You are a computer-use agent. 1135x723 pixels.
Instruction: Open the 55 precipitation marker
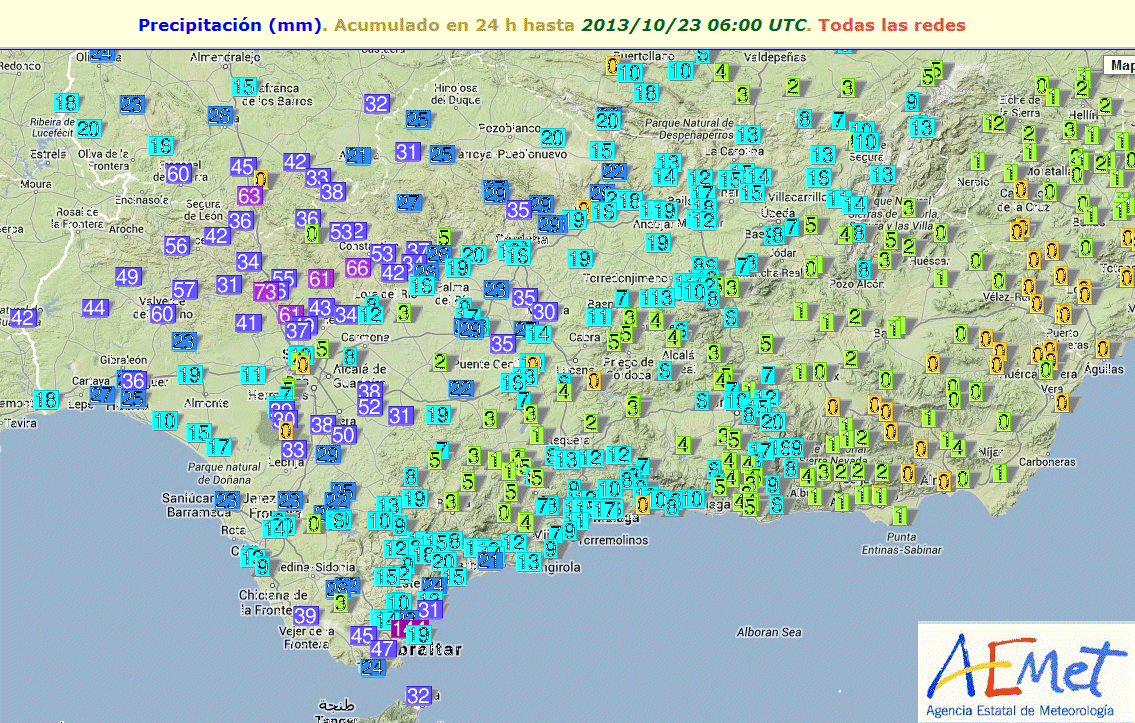coord(283,278)
